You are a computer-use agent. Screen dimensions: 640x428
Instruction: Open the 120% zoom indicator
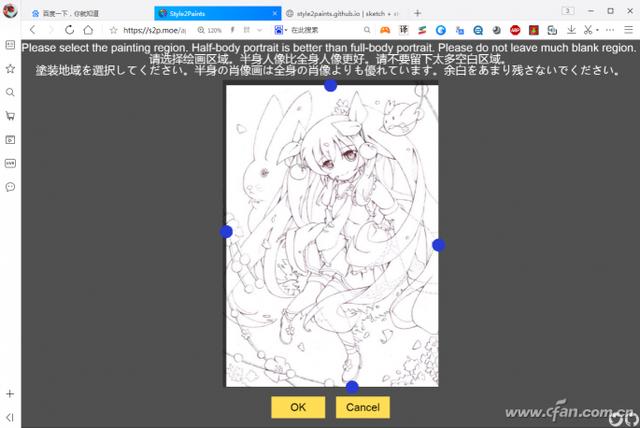[x=209, y=30]
